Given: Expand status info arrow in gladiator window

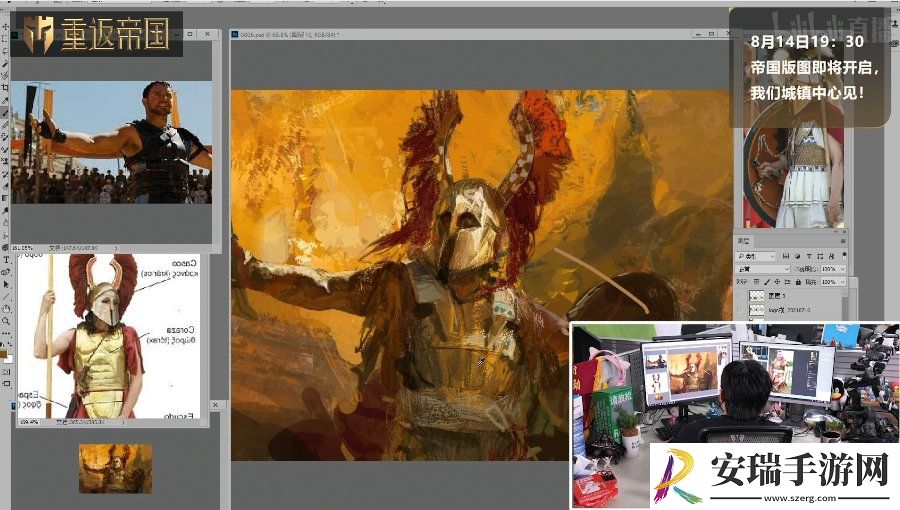Looking at the screenshot, I should 116,248.
